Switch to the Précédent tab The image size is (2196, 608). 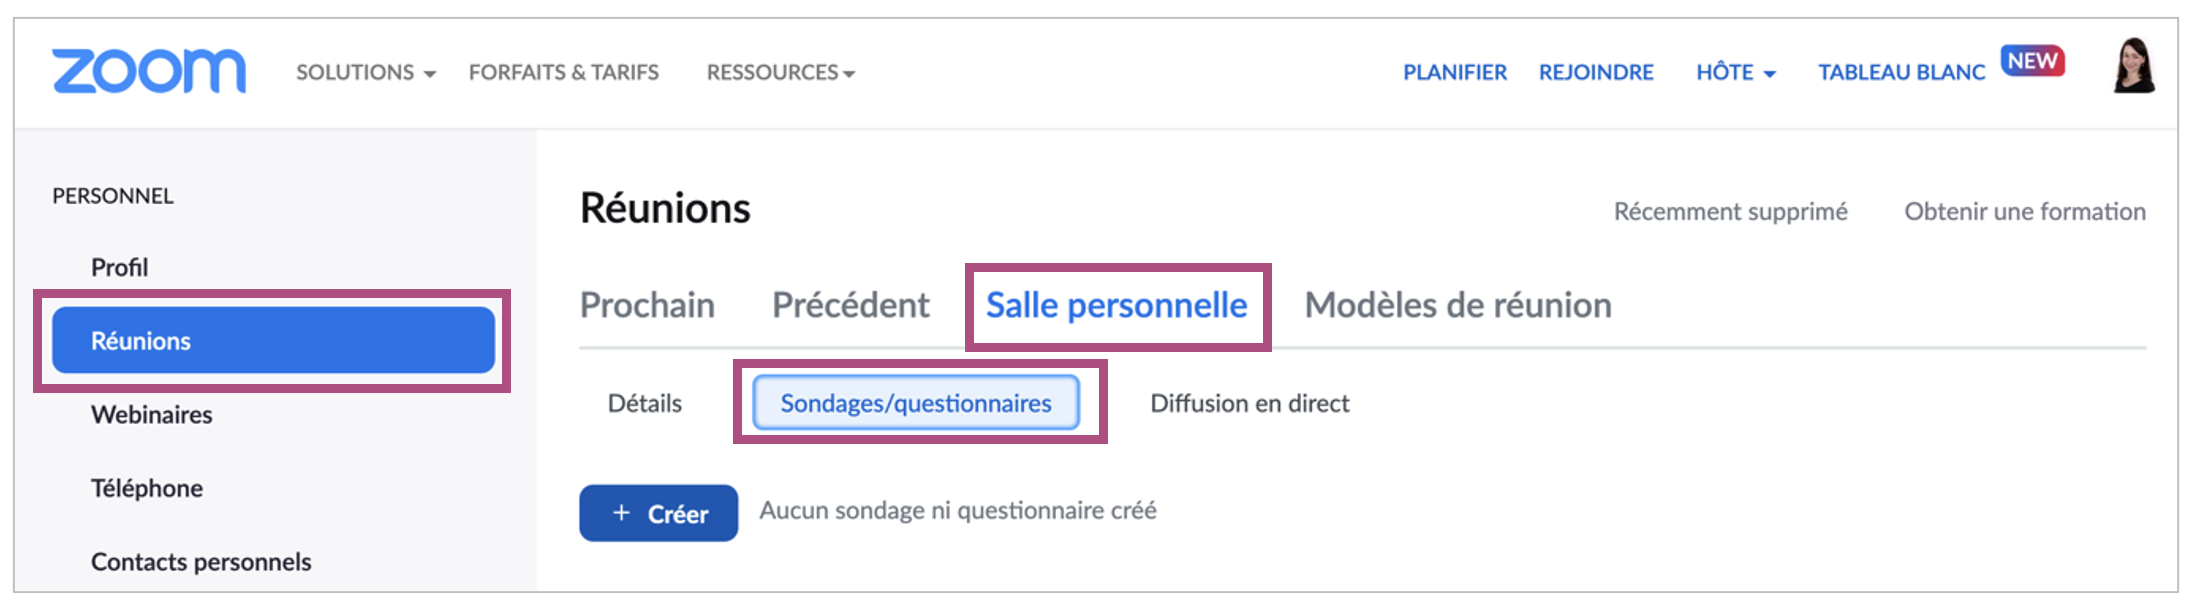tap(850, 305)
